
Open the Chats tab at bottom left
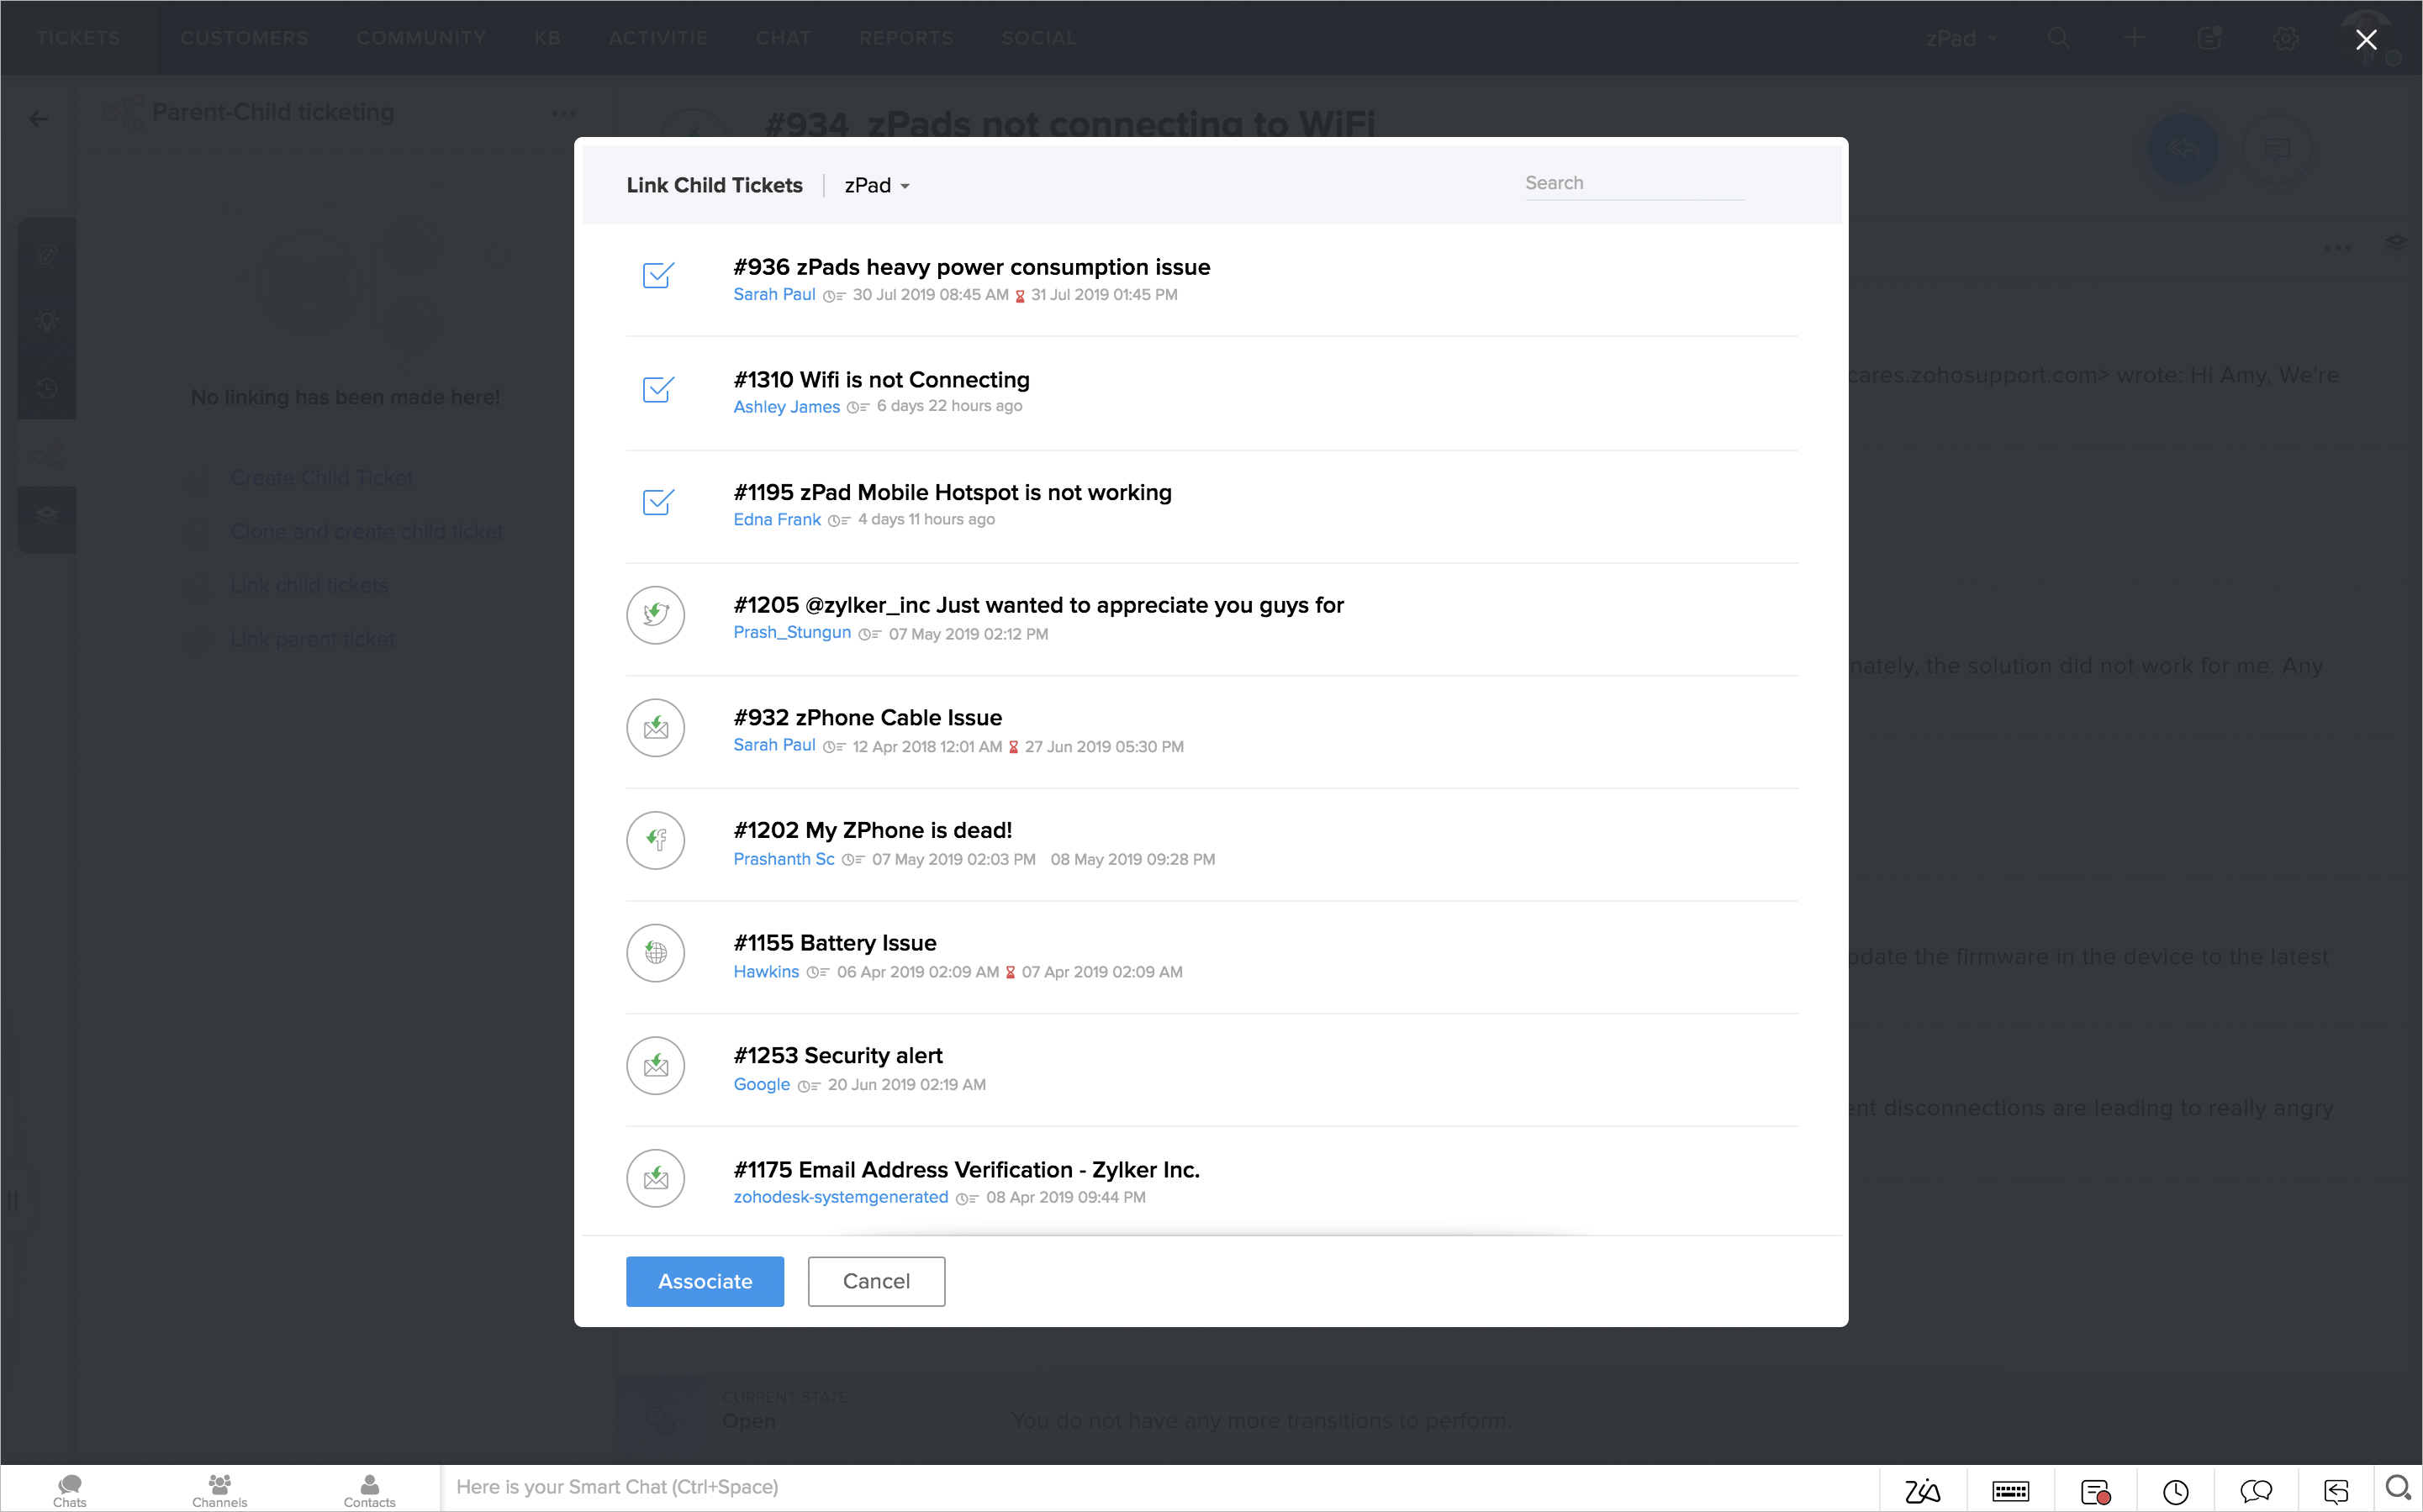pyautogui.click(x=69, y=1489)
